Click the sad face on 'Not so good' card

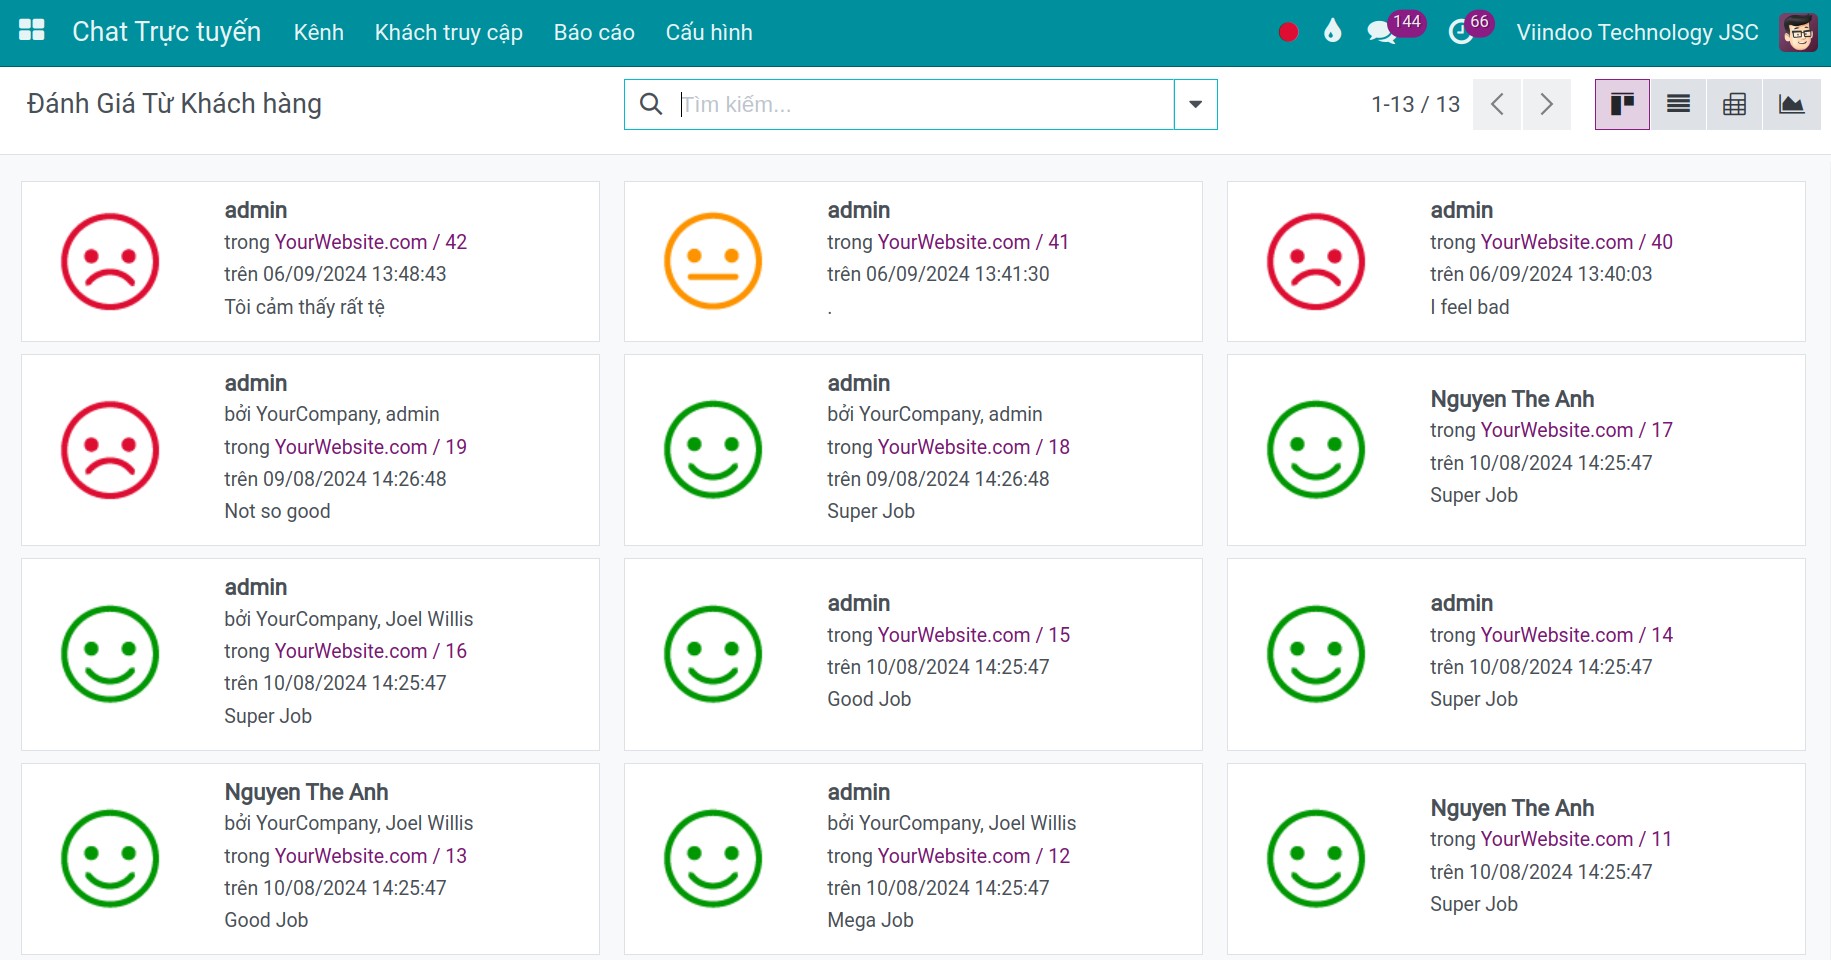click(110, 450)
